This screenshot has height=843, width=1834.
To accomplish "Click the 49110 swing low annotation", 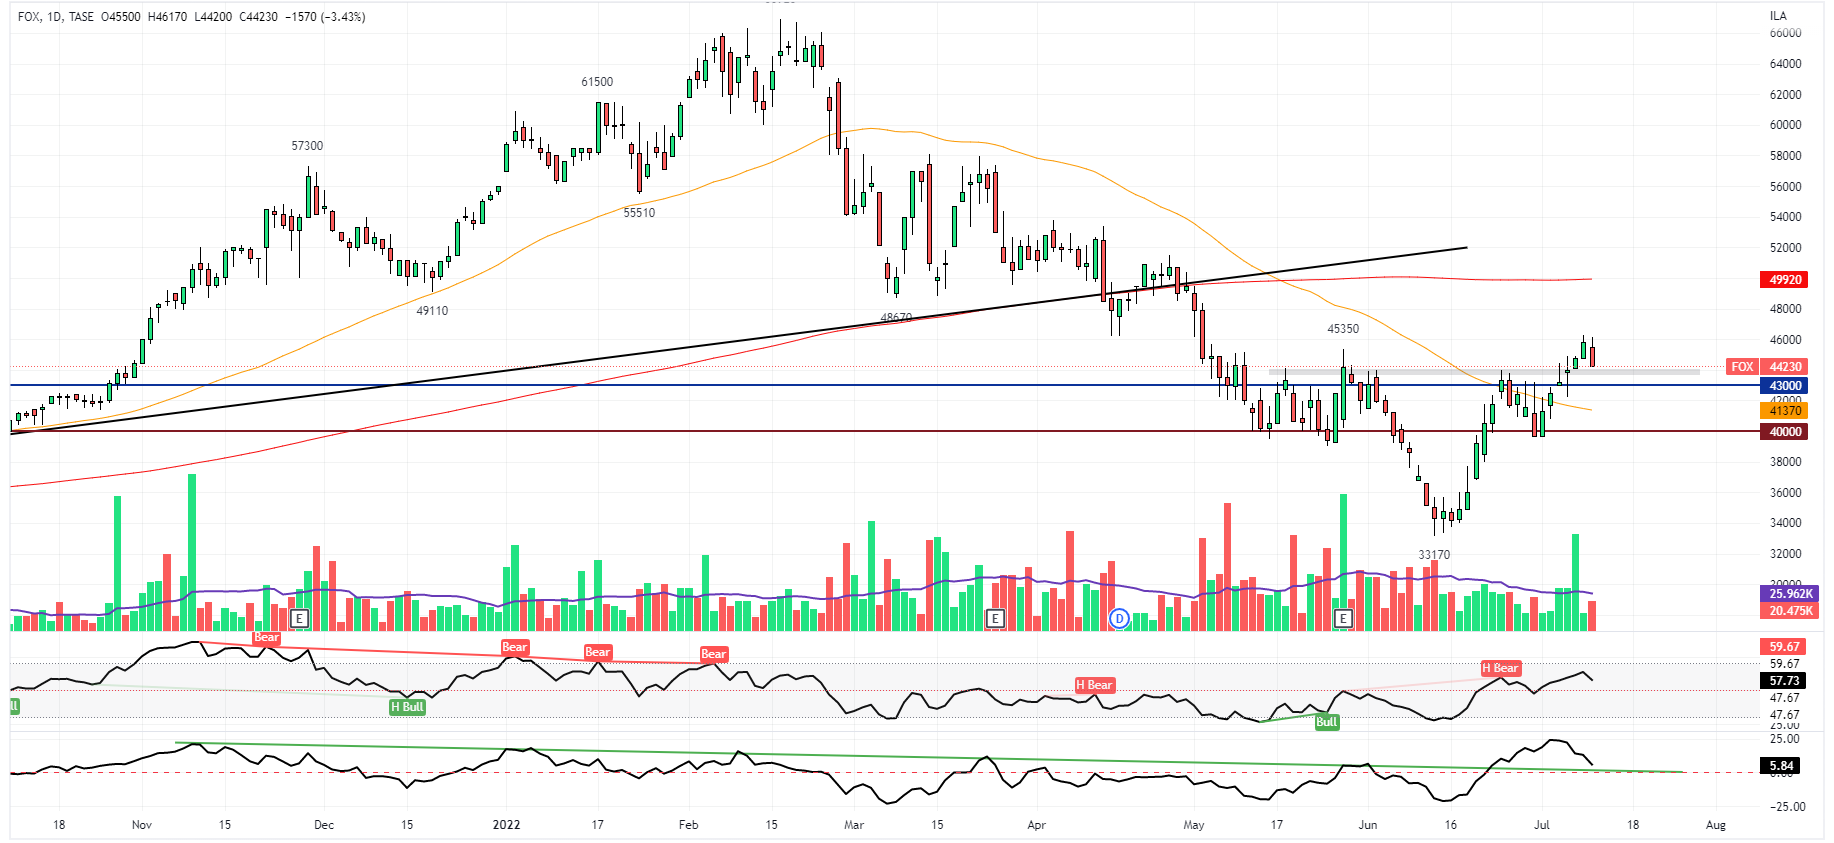I will (x=432, y=311).
